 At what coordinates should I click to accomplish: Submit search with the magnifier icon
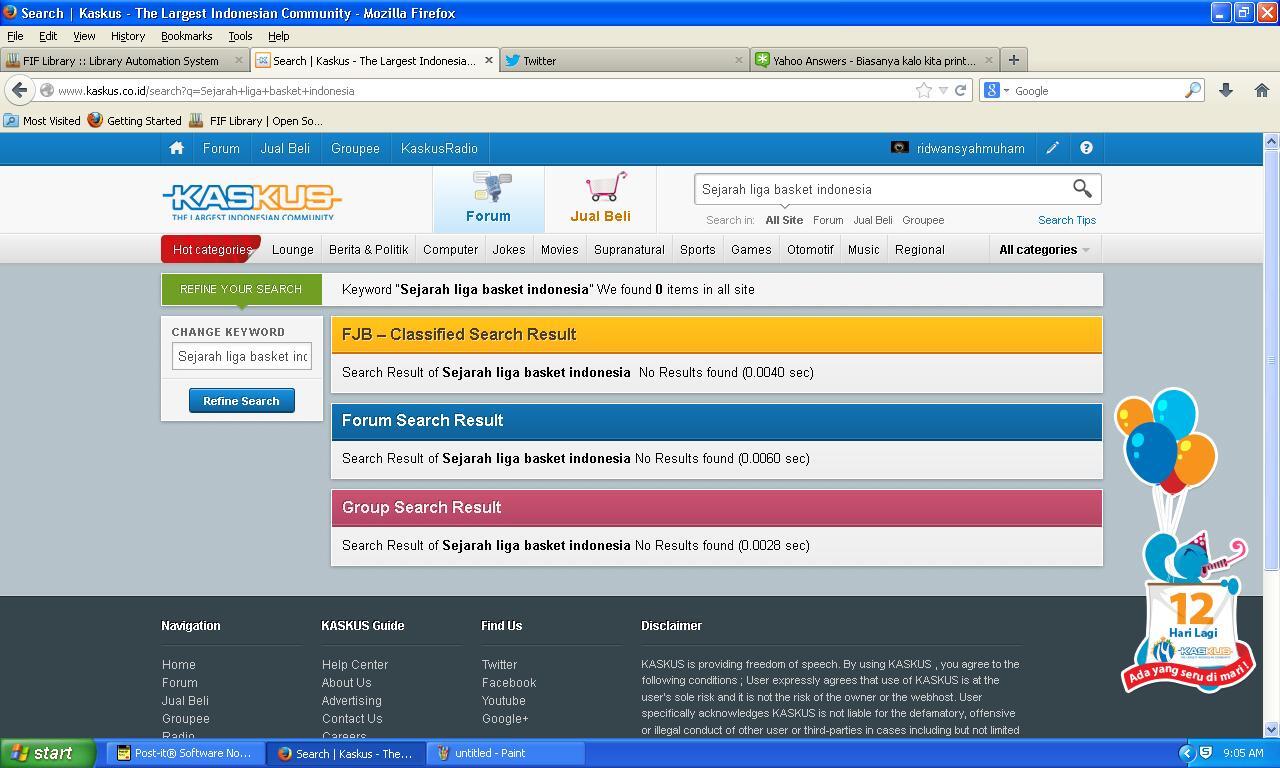point(1082,188)
